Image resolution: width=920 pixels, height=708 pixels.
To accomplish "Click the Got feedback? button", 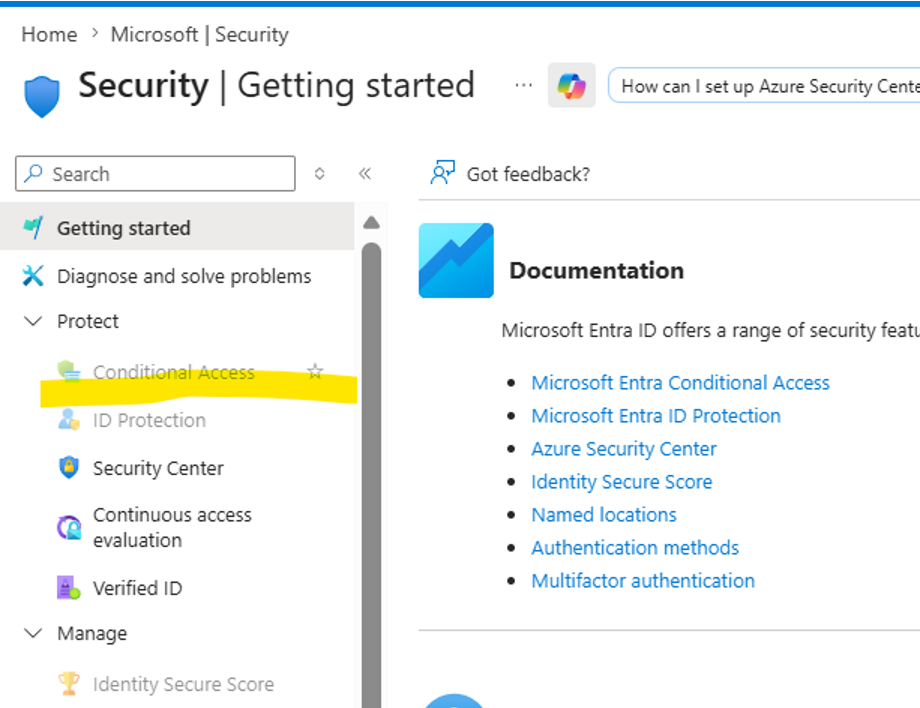I will tap(510, 174).
